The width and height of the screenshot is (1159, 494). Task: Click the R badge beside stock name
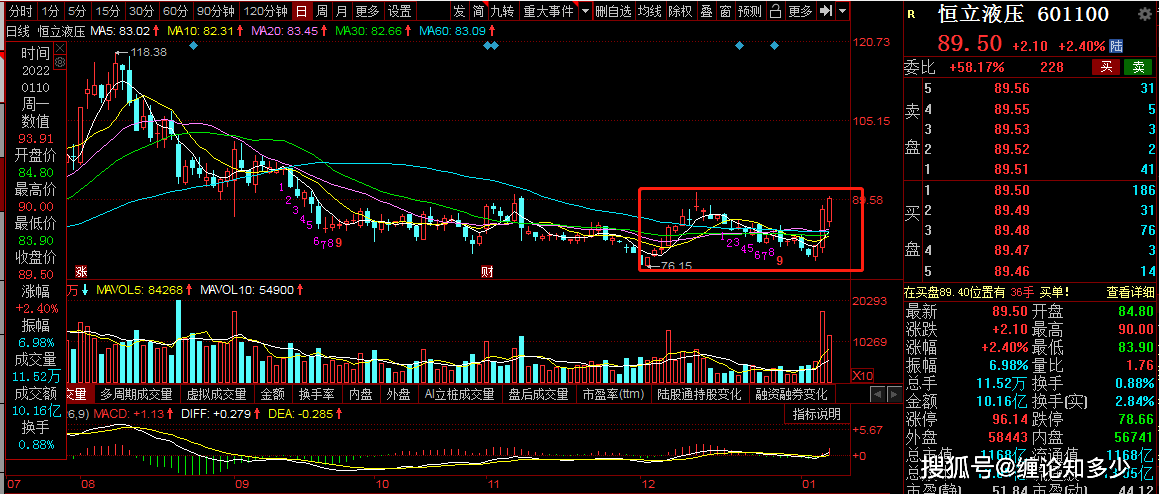[910, 14]
